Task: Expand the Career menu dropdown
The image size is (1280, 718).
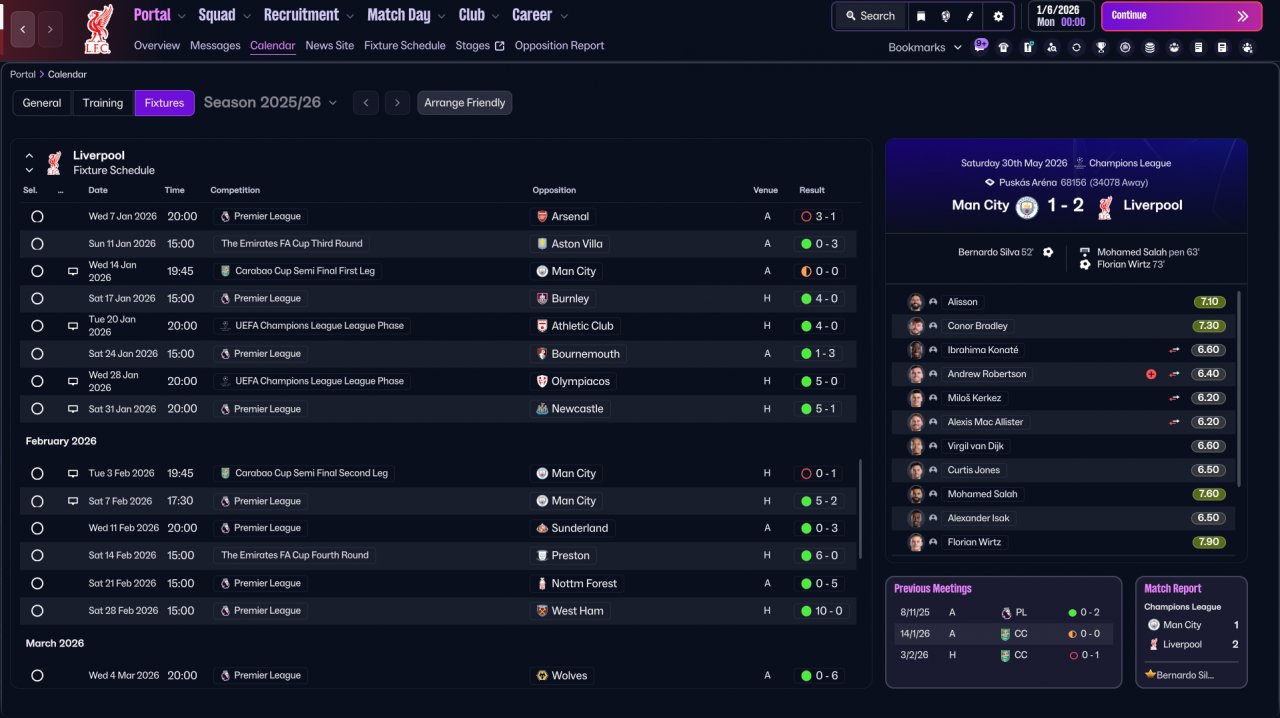Action: (x=564, y=16)
